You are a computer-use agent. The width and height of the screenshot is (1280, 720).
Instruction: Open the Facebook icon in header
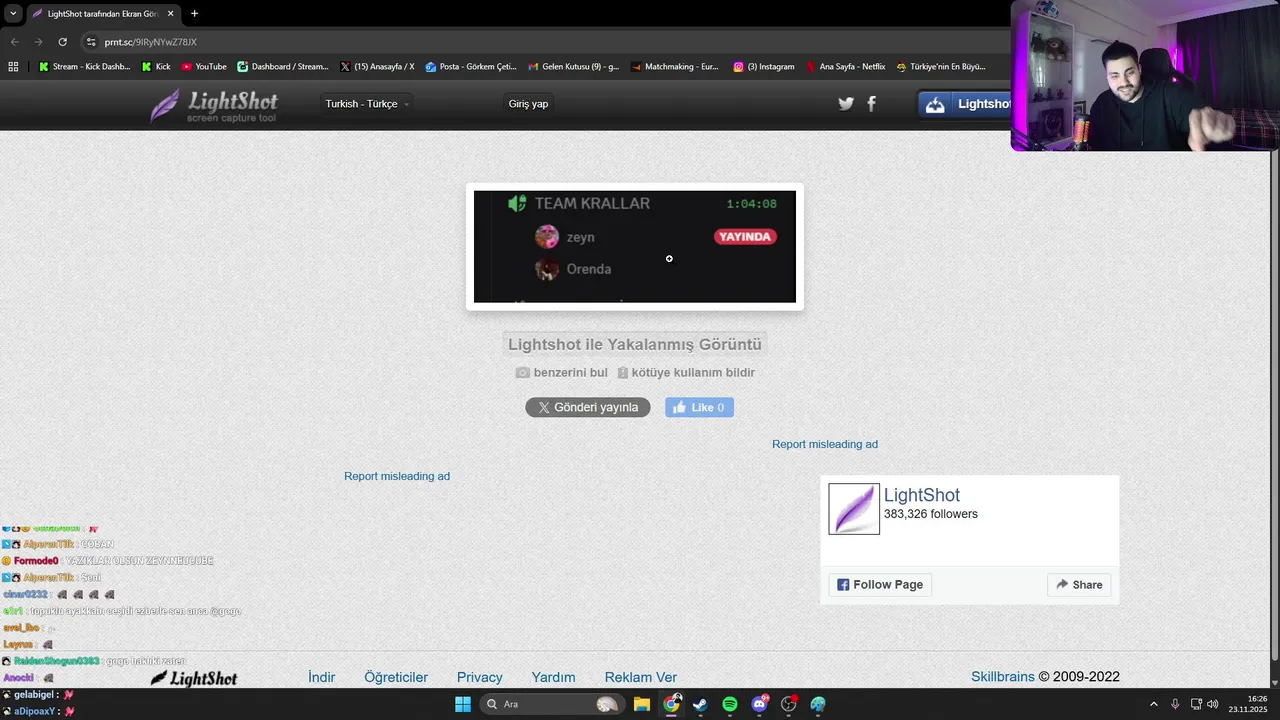coord(871,104)
